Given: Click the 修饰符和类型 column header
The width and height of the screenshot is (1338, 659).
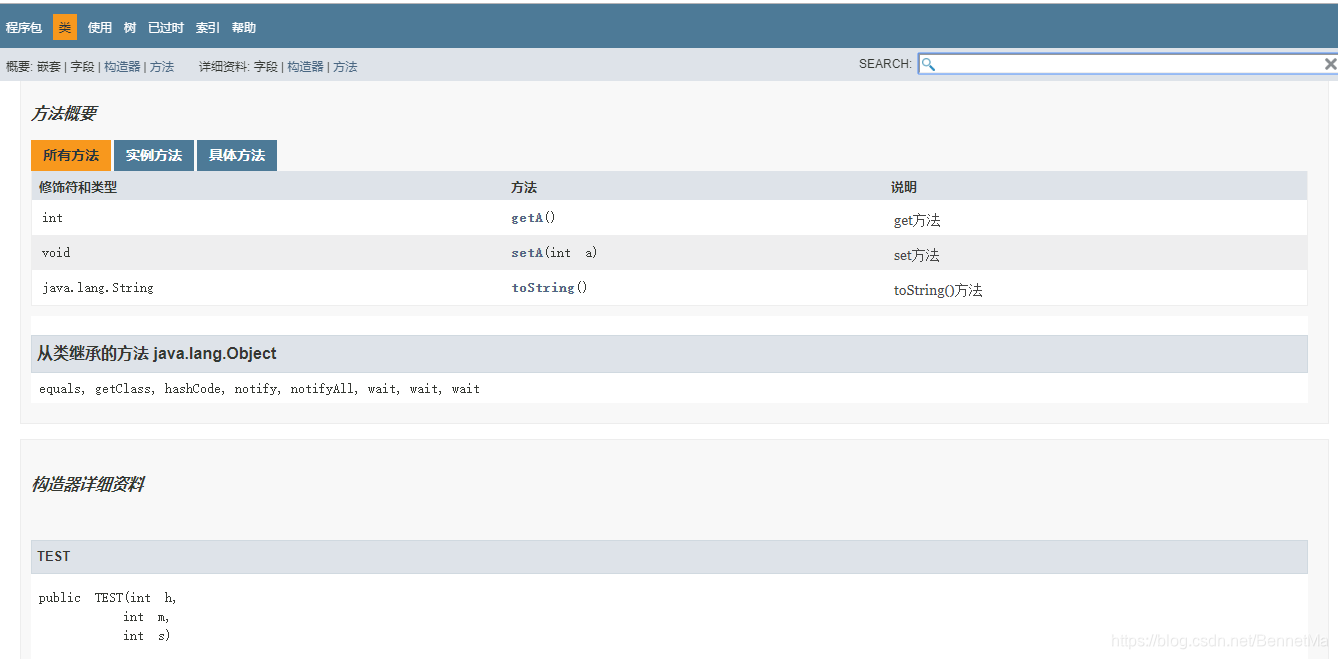Looking at the screenshot, I should (78, 187).
